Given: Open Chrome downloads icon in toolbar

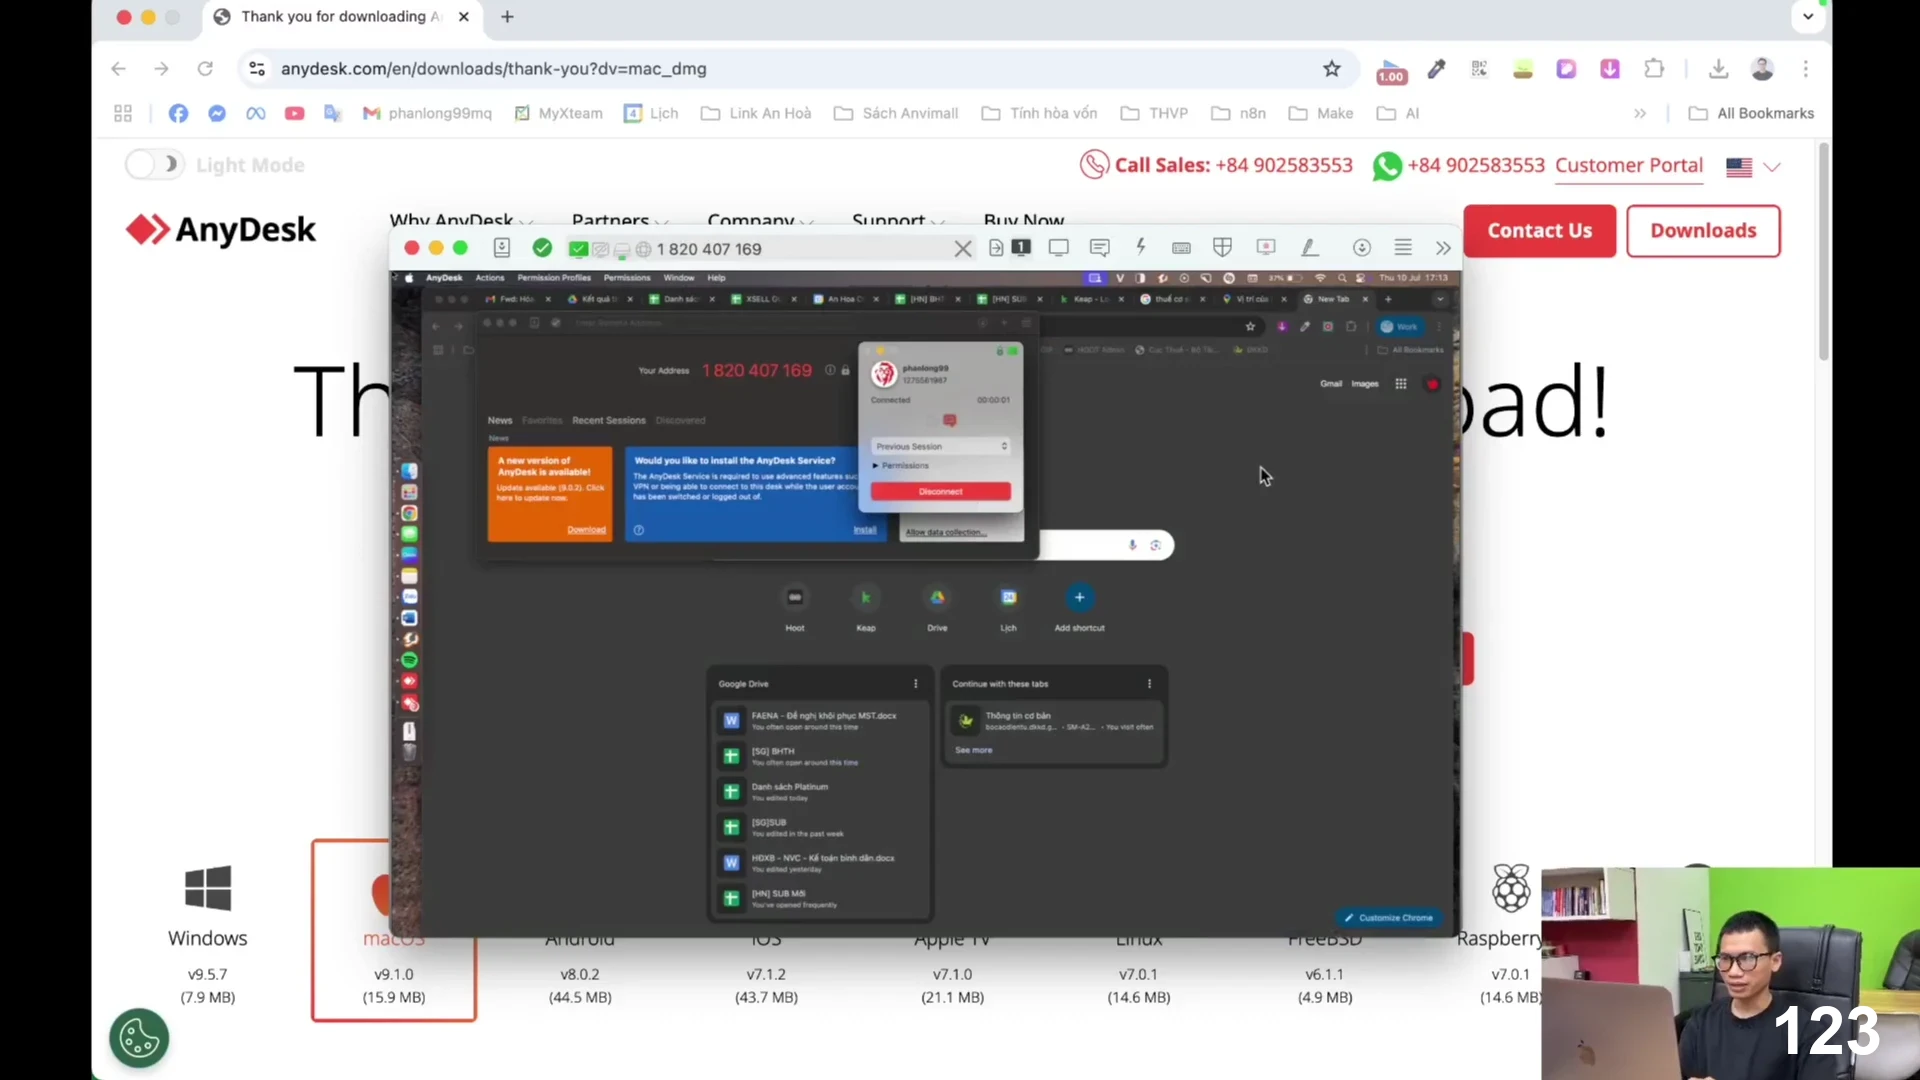Looking at the screenshot, I should coord(1718,69).
